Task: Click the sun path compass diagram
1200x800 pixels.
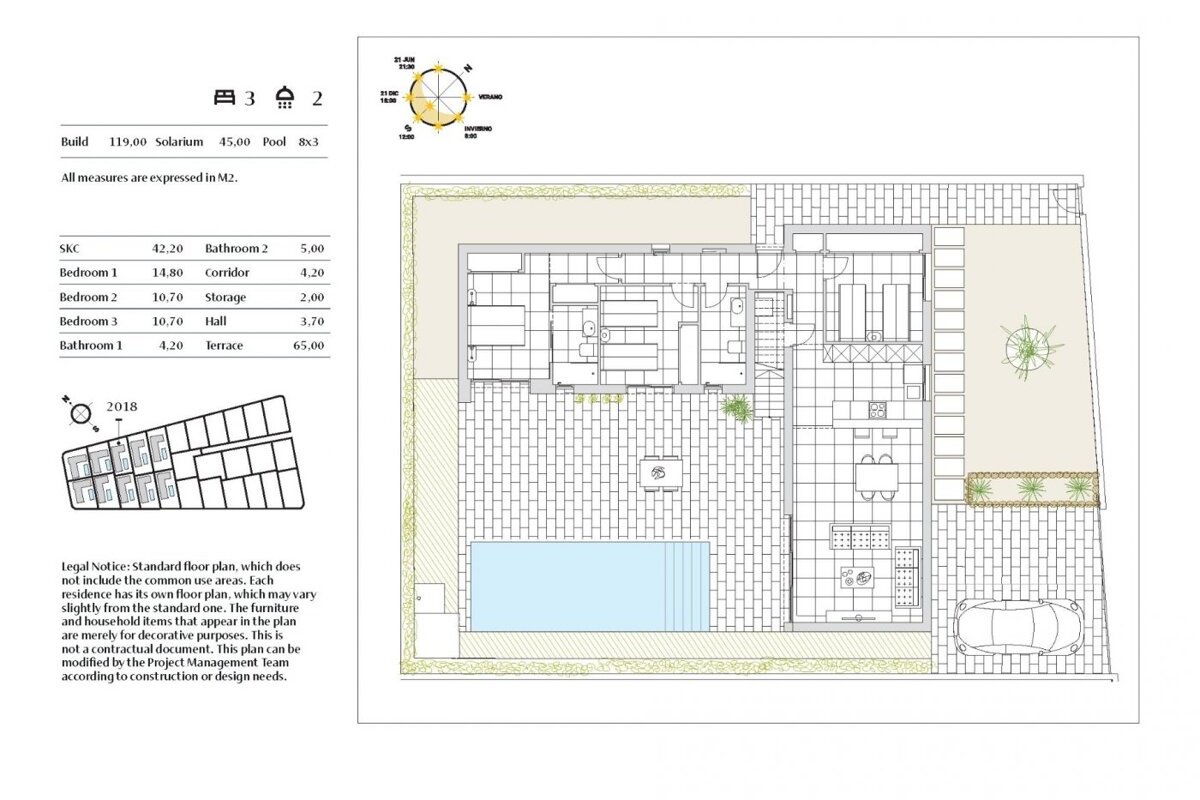Action: coord(437,97)
